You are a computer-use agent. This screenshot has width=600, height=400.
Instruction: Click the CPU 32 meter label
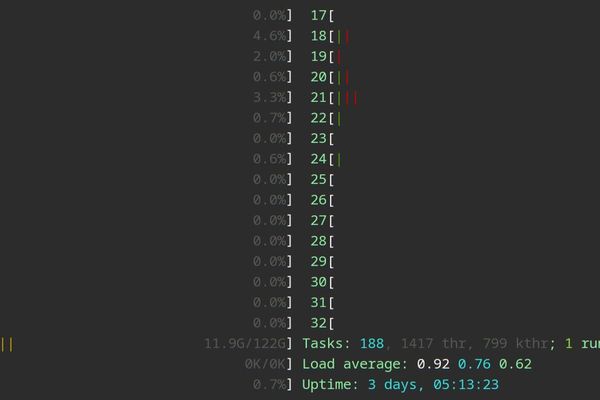pyautogui.click(x=320, y=323)
